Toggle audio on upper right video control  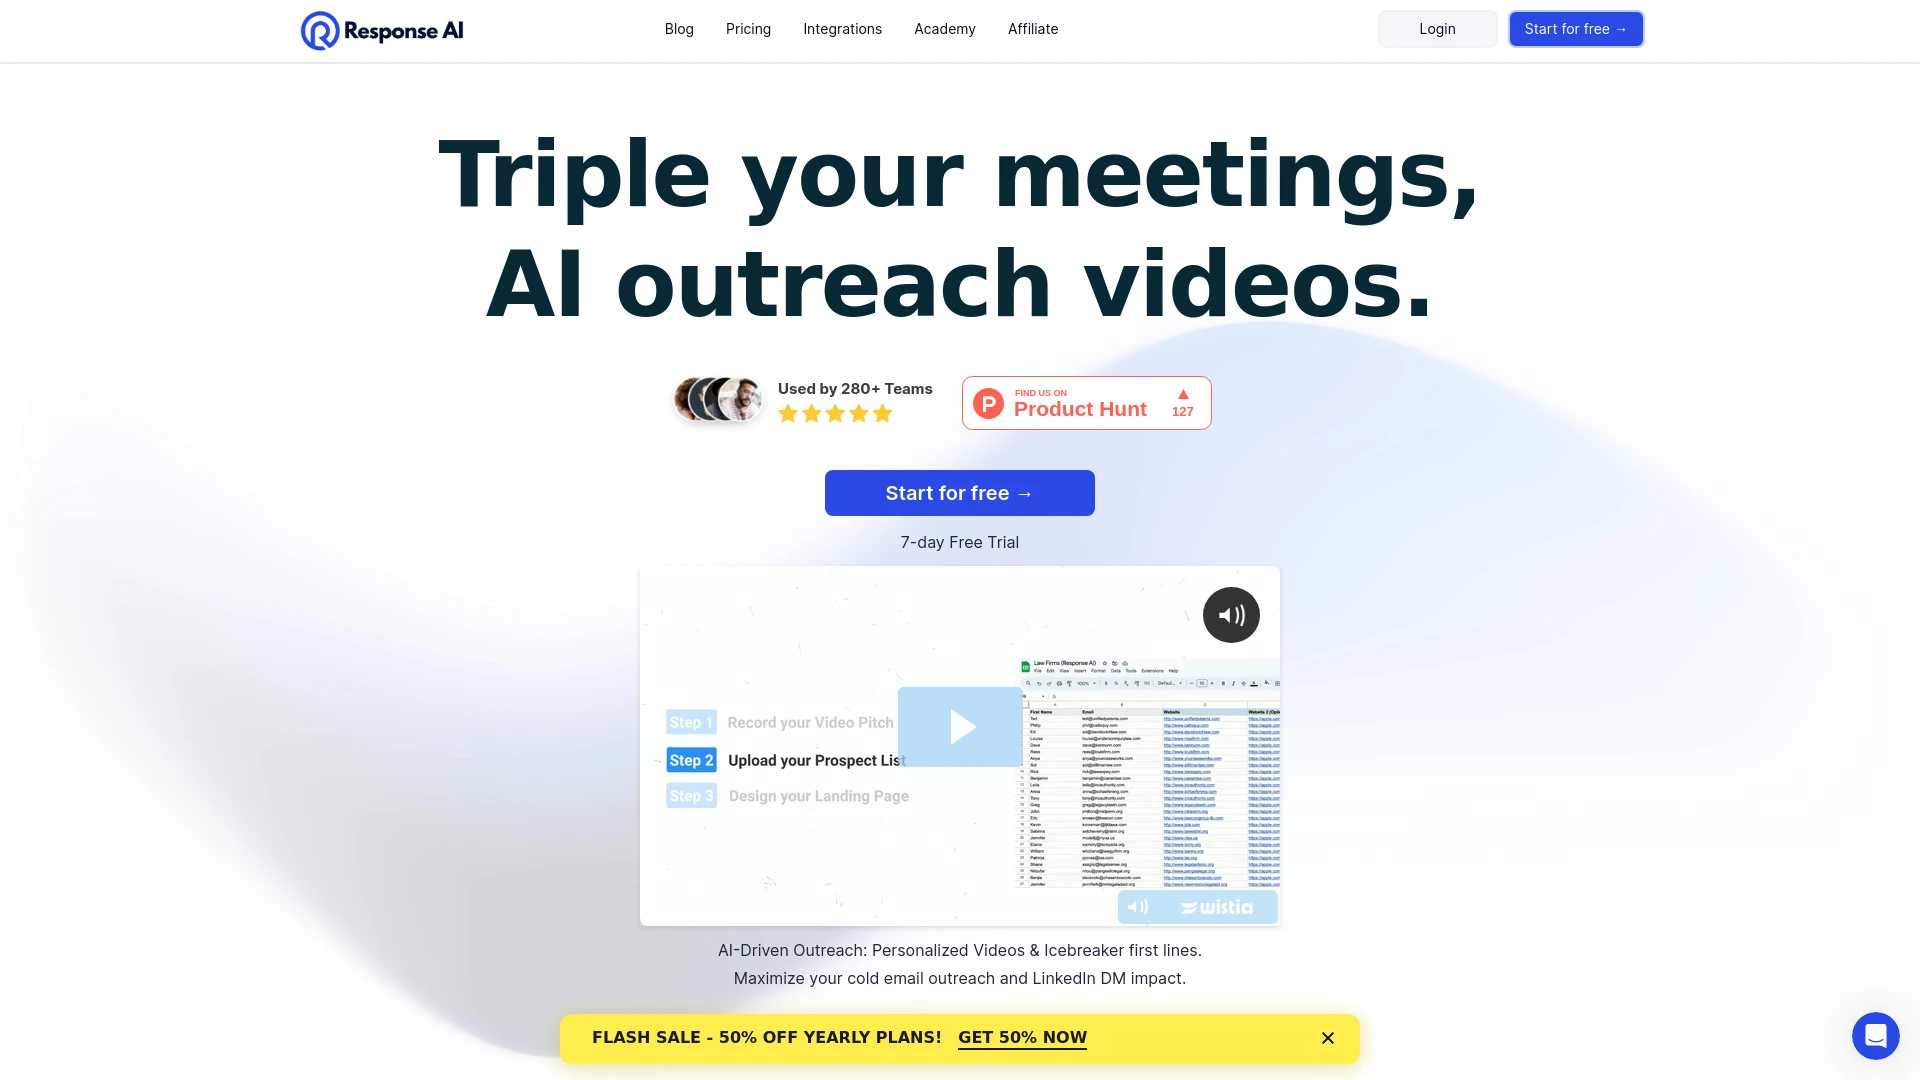pyautogui.click(x=1230, y=615)
